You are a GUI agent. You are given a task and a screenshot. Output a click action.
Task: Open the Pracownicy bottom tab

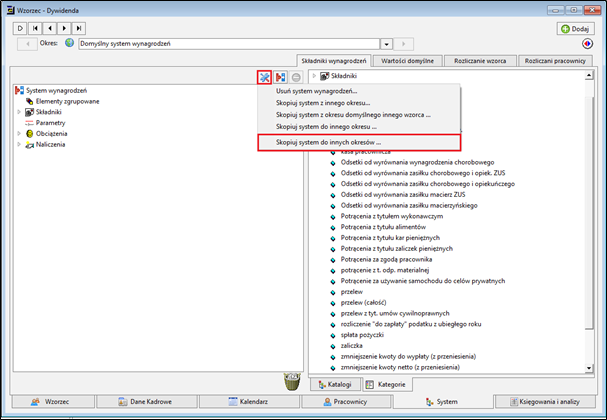click(x=346, y=401)
